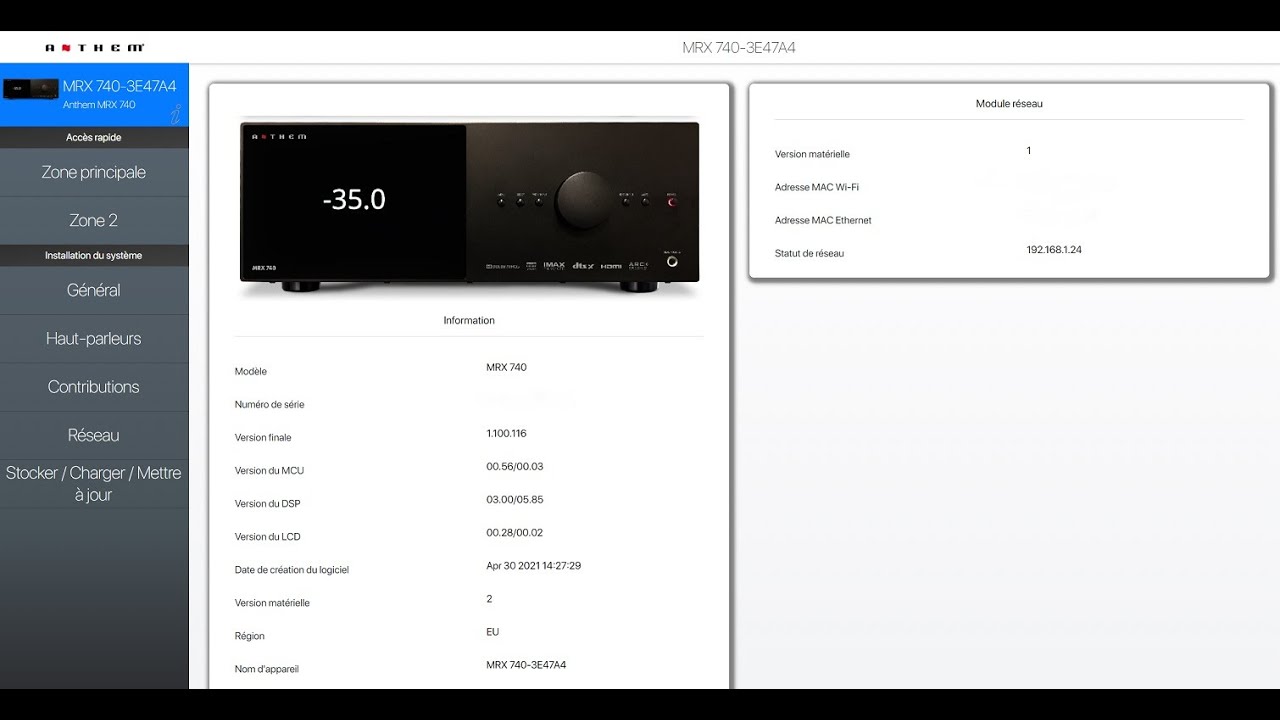
Task: Click the Statut de réseau label
Action: coord(810,254)
